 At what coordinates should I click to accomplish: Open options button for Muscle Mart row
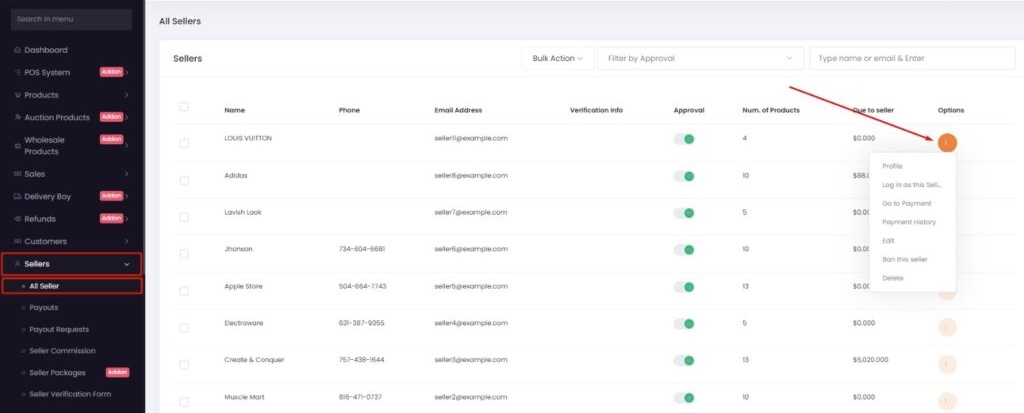click(x=947, y=401)
